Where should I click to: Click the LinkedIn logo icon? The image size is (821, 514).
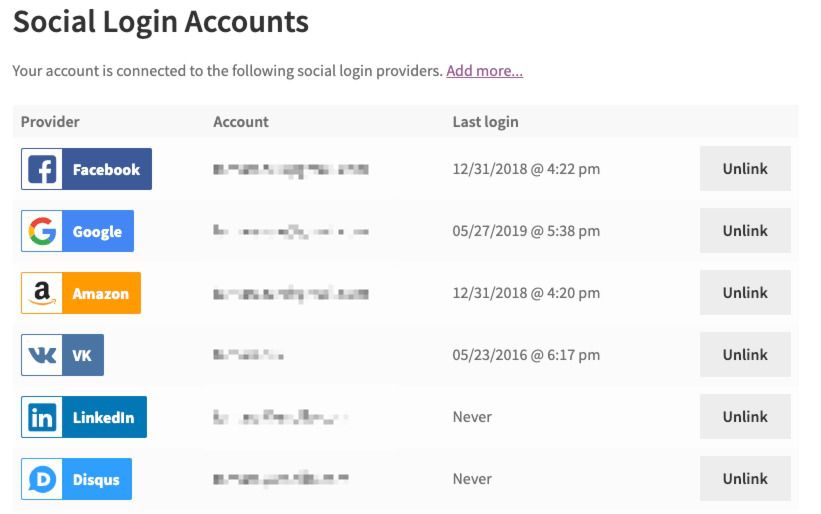tap(42, 418)
